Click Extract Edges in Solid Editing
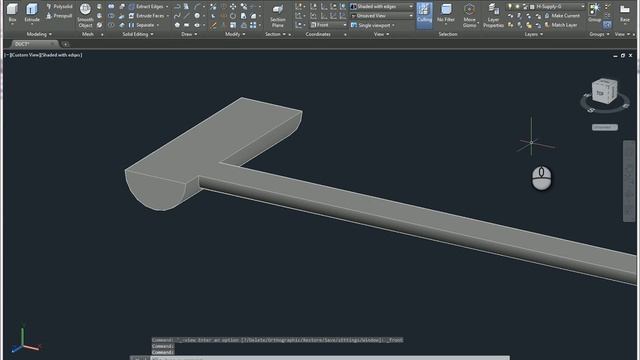The image size is (640, 360). click(x=146, y=7)
